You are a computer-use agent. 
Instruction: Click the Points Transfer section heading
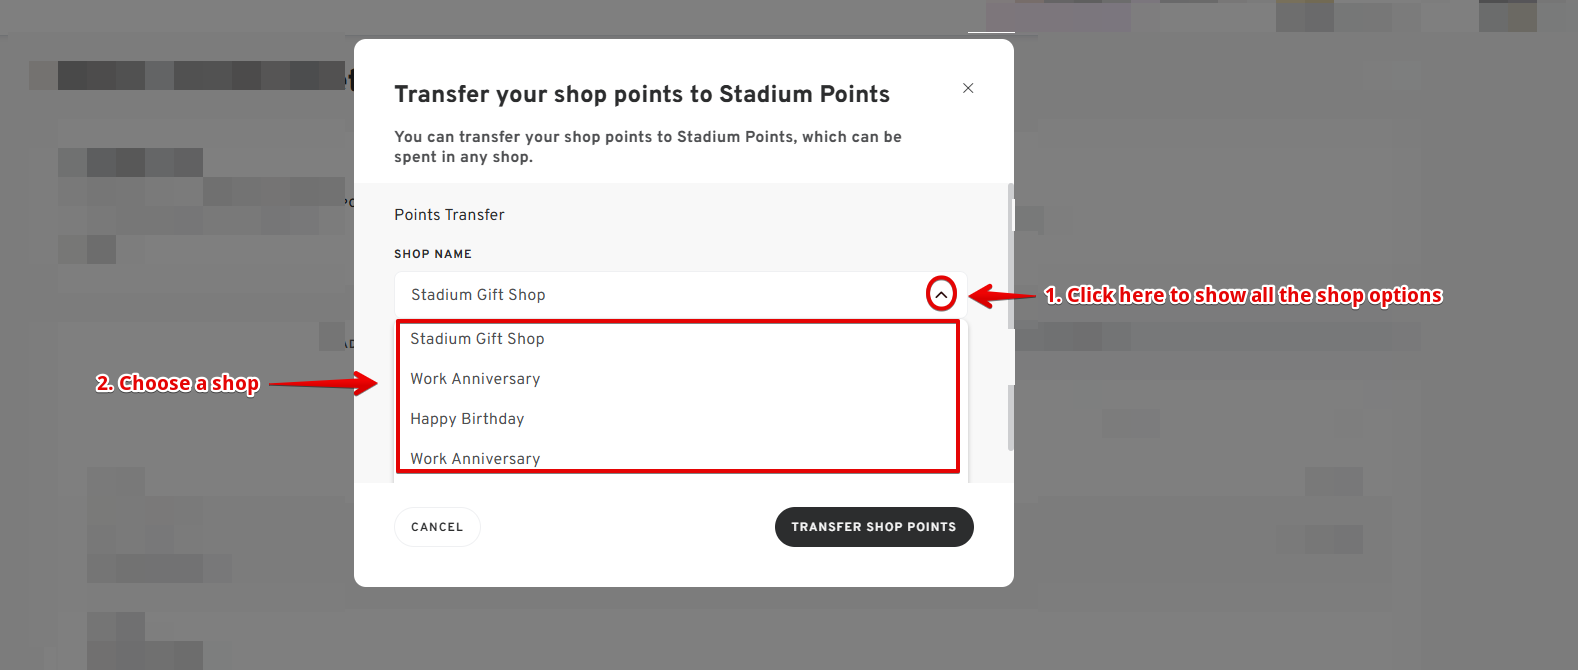(449, 215)
